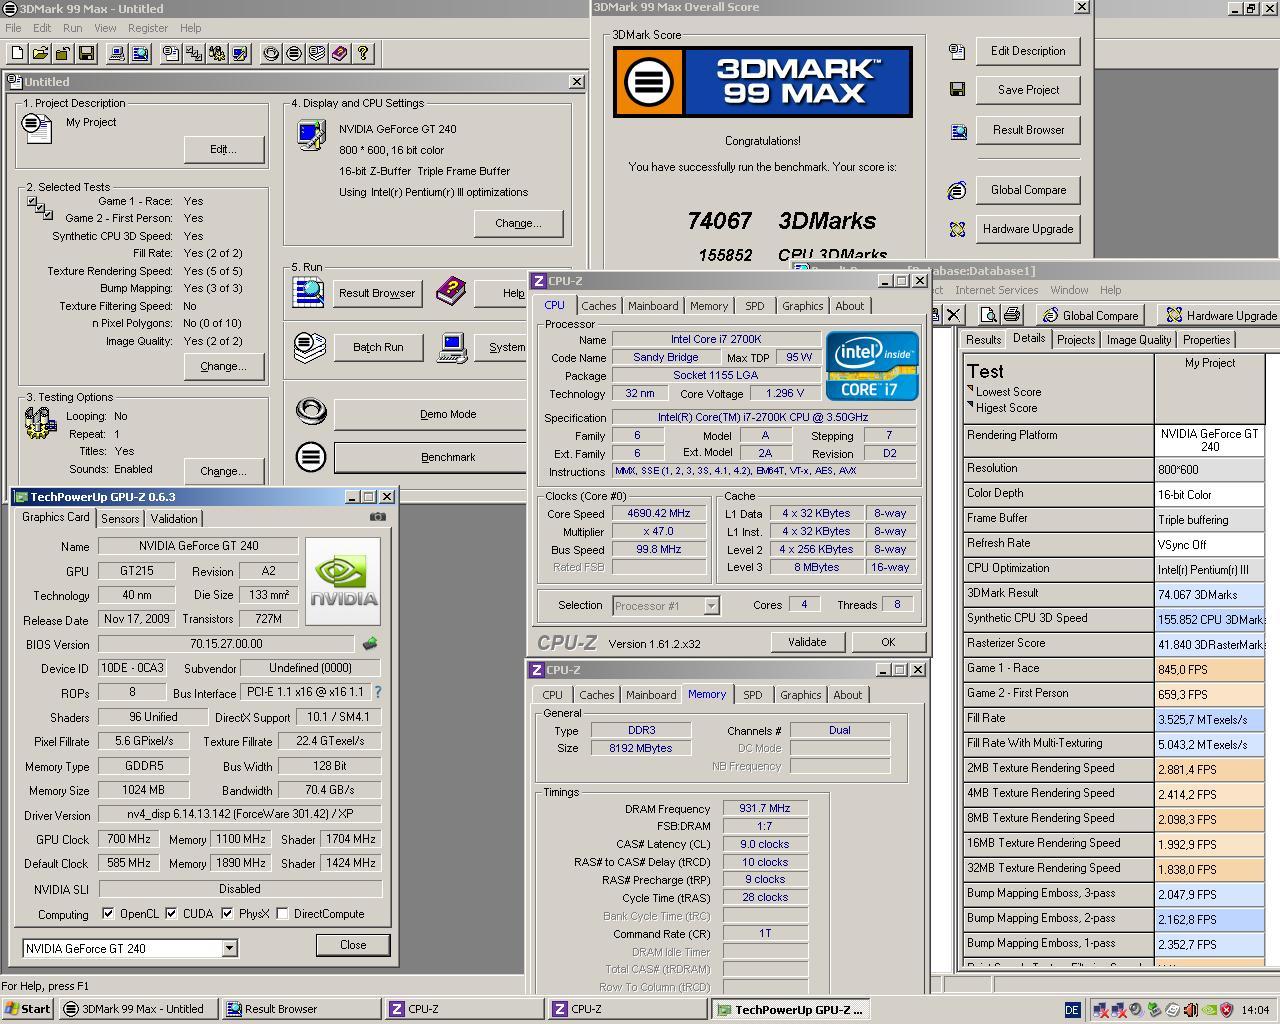The height and width of the screenshot is (1024, 1280).
Task: Toggle the OpenCL checkbox in GPU-Z
Action: click(x=108, y=914)
